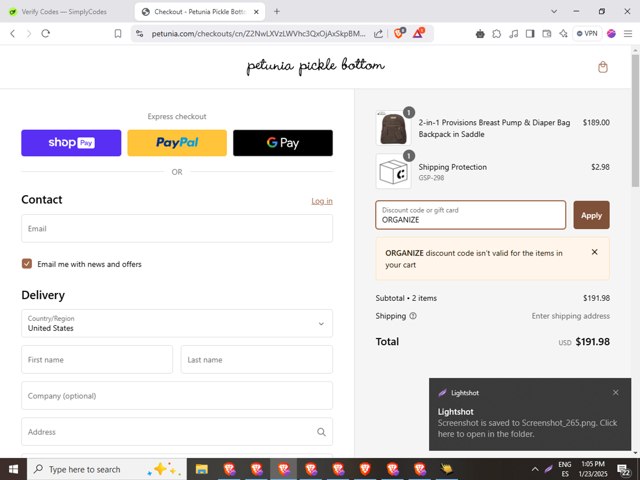Click the Last name field
The height and width of the screenshot is (480, 640).
pos(256,360)
